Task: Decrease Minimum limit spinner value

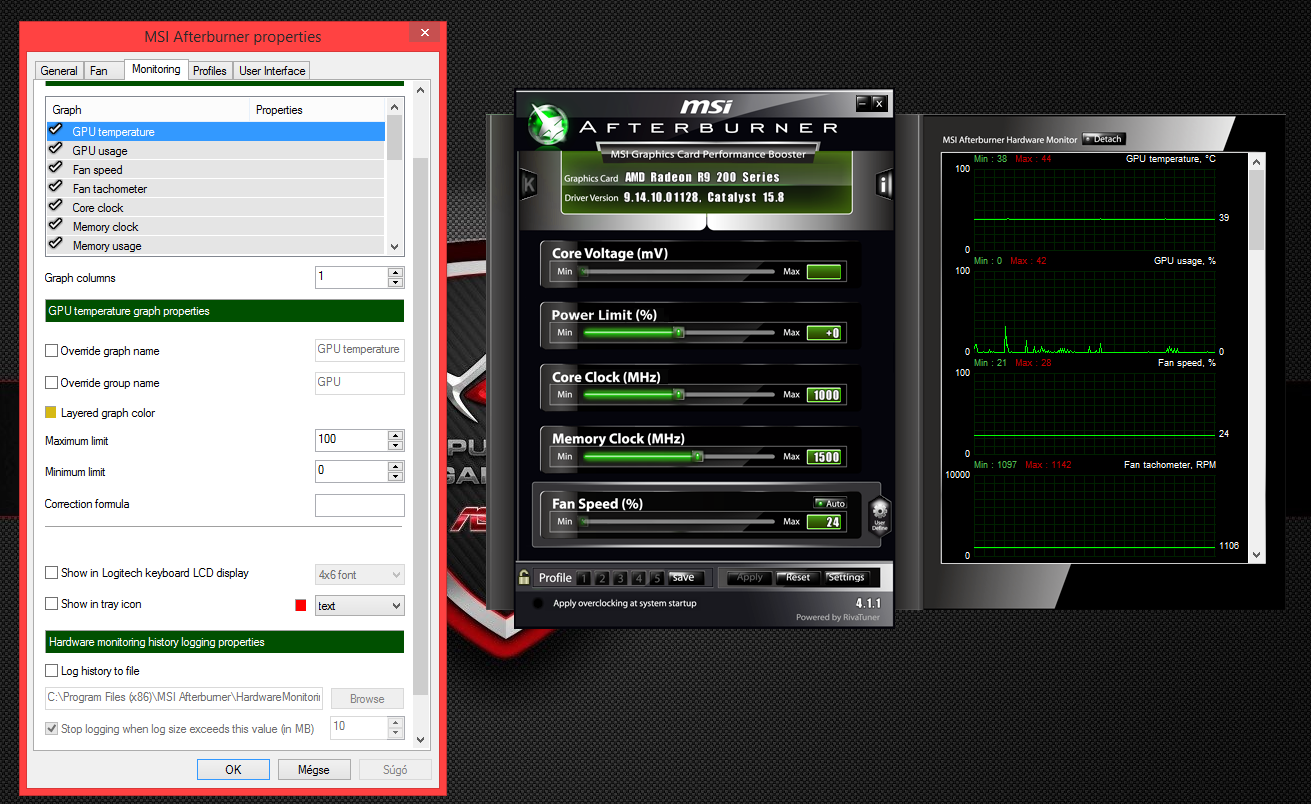Action: coord(396,476)
